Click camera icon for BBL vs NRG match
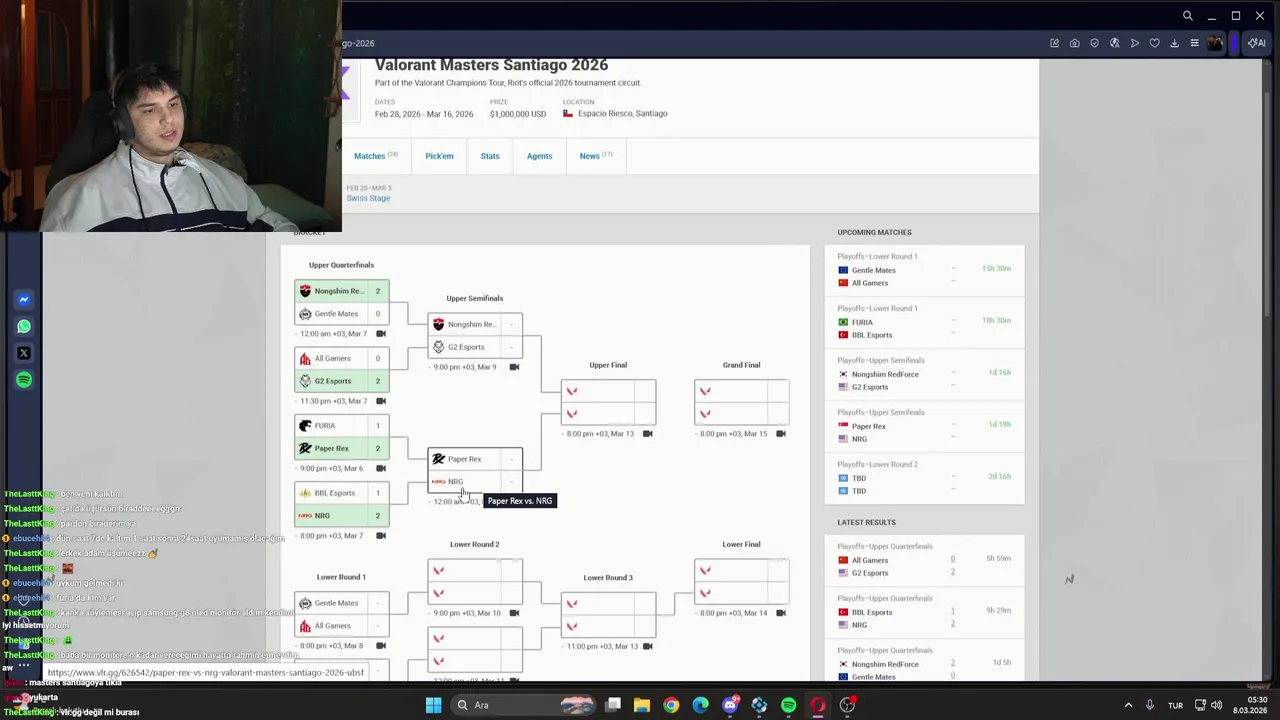The image size is (1280, 720). tap(380, 536)
